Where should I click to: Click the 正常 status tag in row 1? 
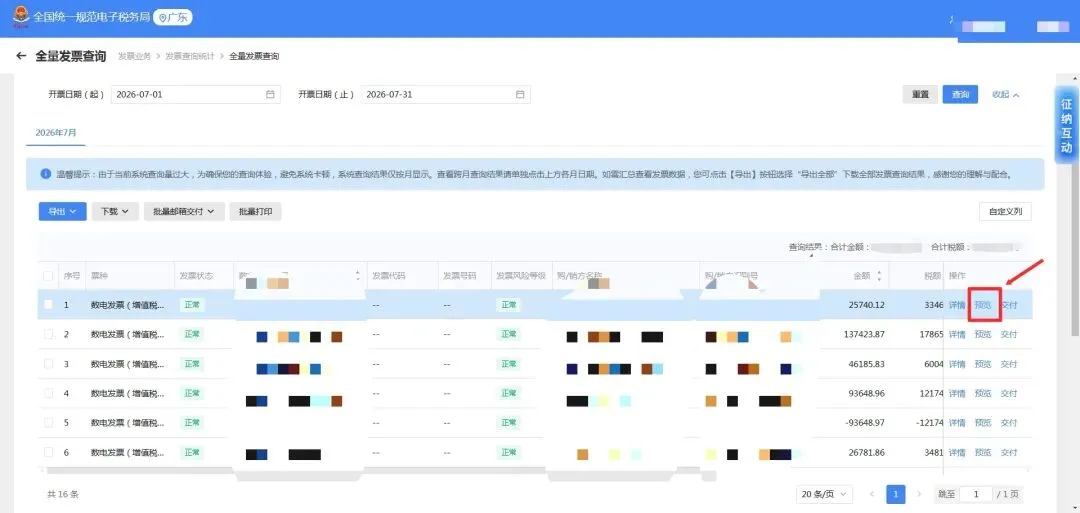pyautogui.click(x=191, y=304)
